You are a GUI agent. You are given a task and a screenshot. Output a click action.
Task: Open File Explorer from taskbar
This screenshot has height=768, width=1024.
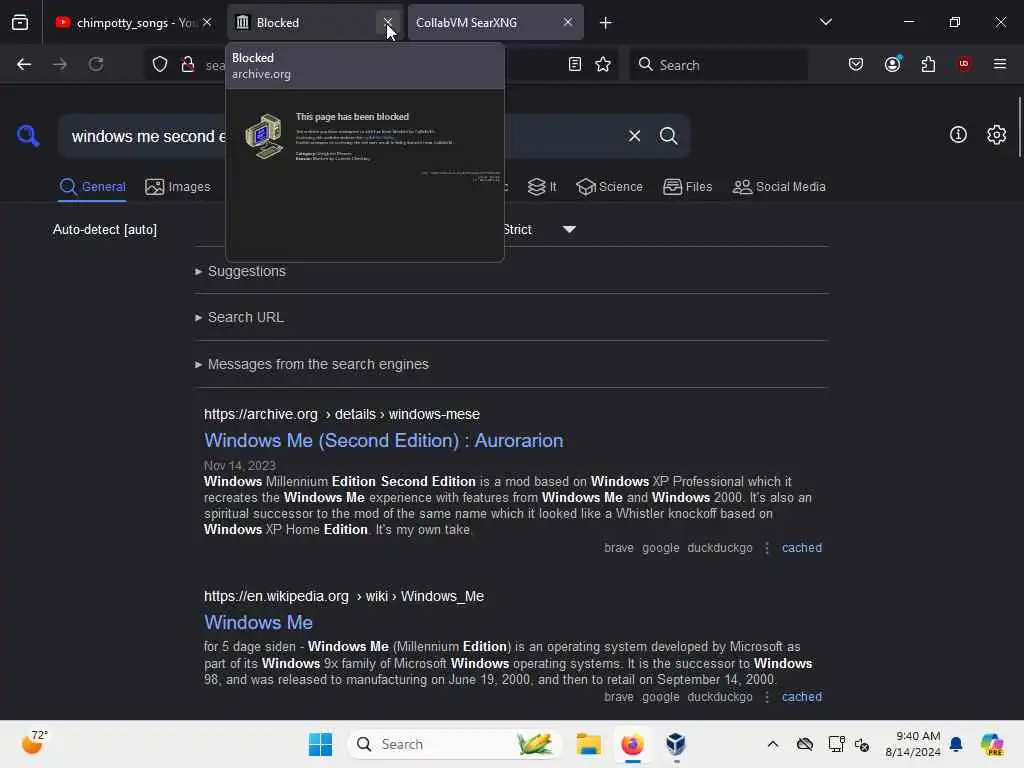588,744
